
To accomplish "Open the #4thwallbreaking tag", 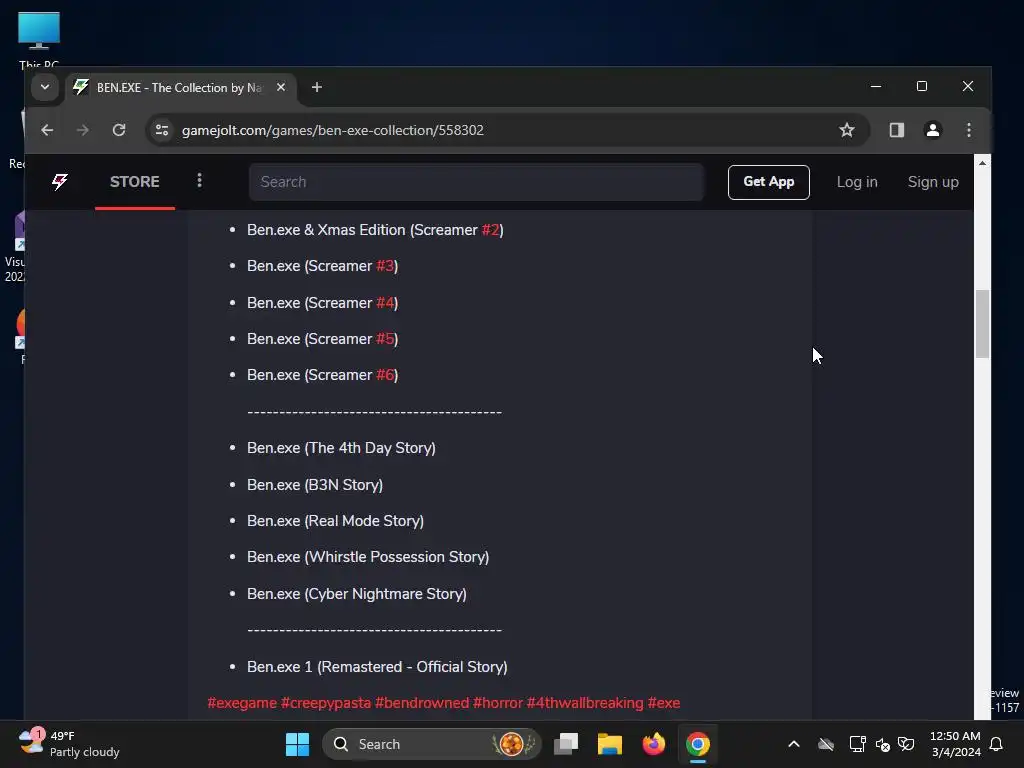I will coord(584,703).
